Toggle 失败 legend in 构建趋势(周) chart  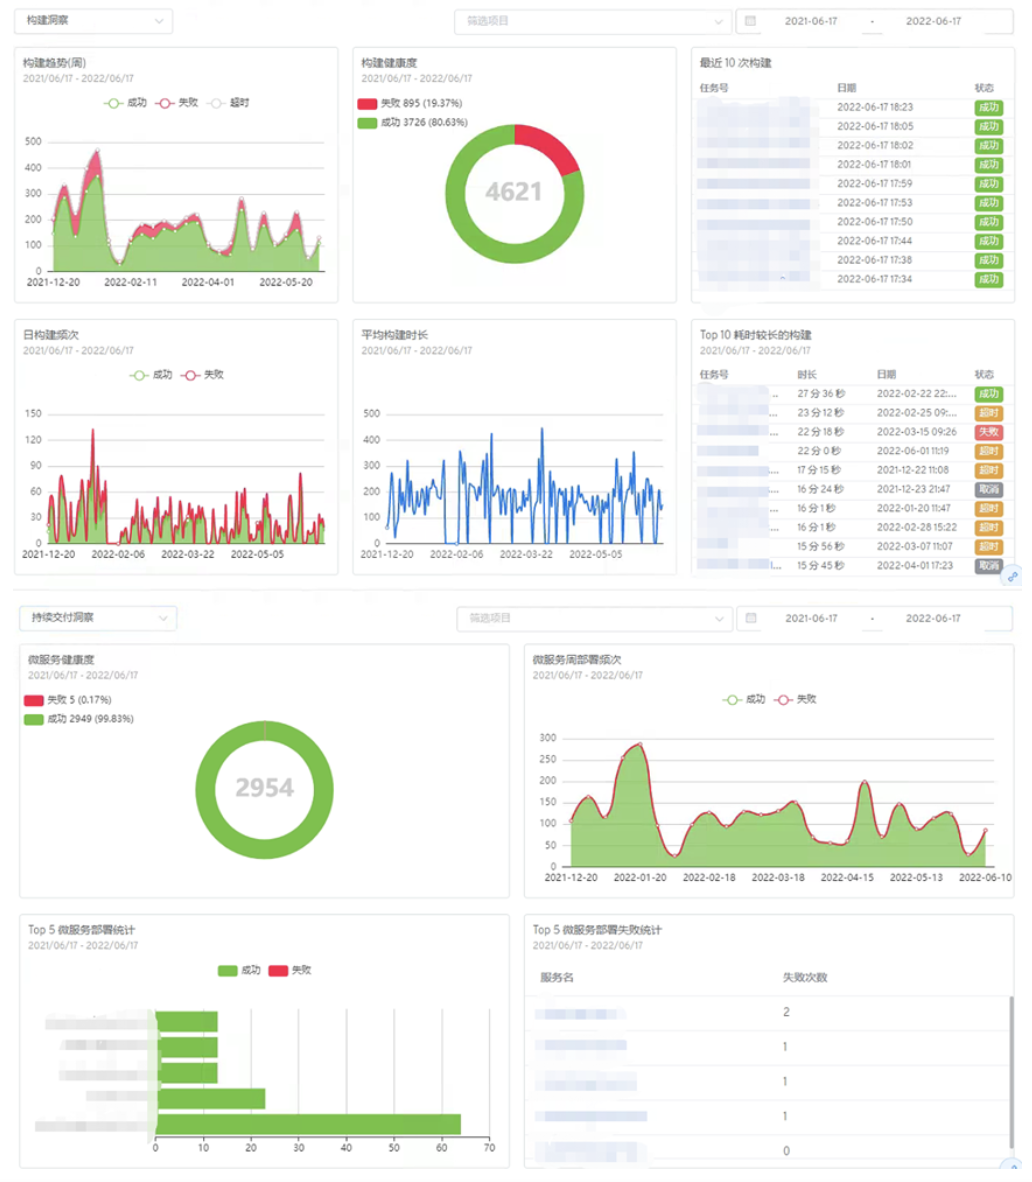[x=177, y=103]
